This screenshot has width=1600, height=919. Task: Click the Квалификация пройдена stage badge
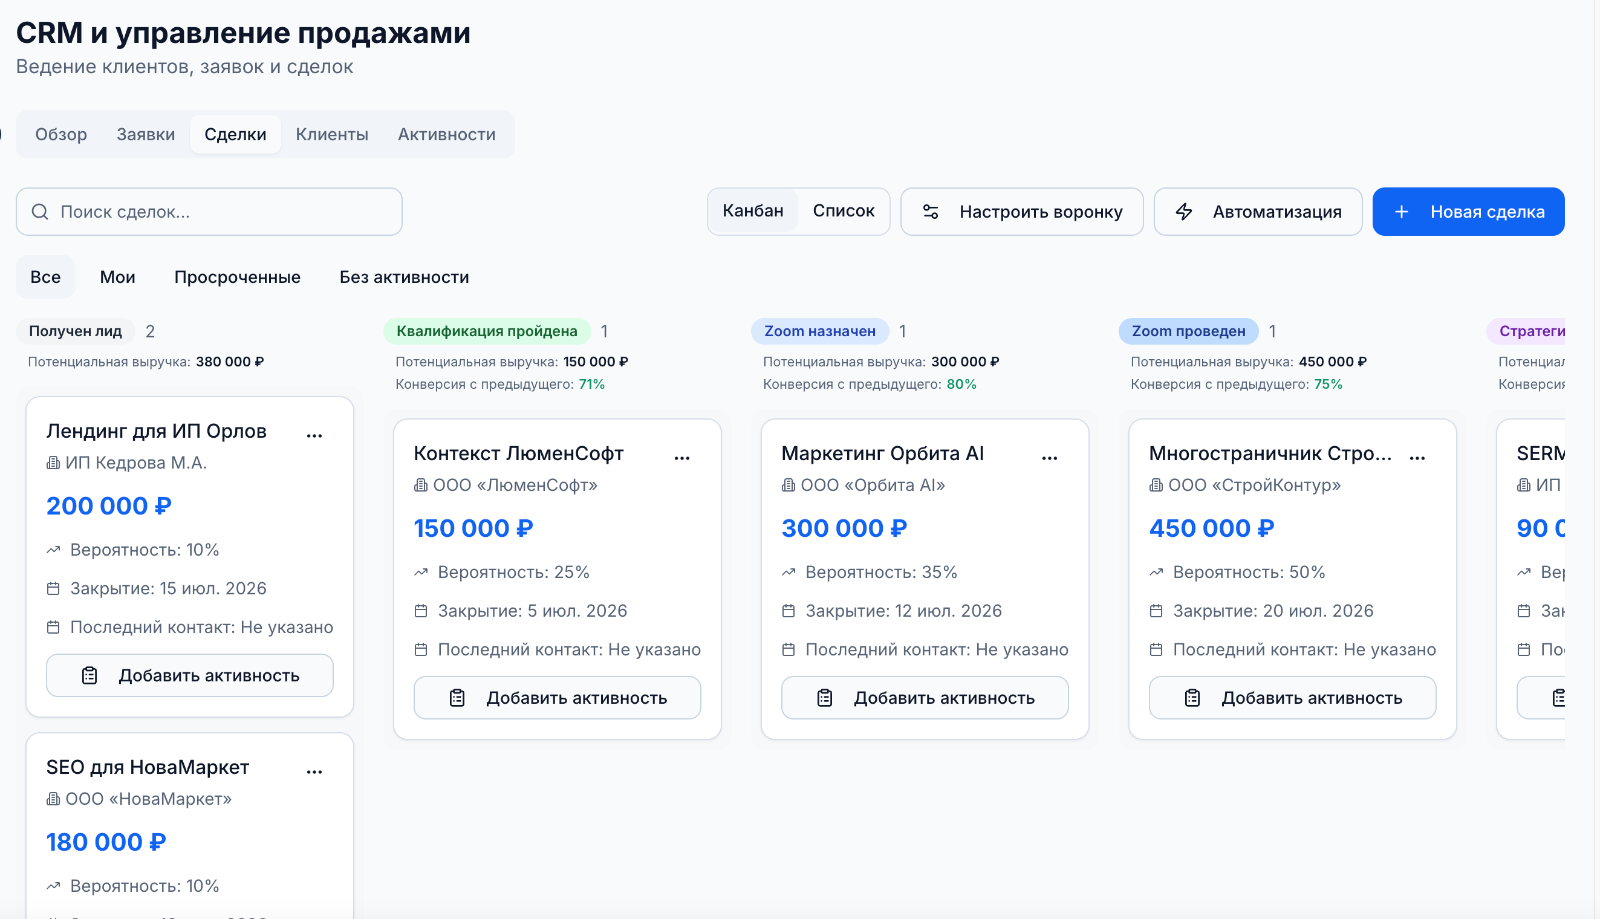pos(487,331)
